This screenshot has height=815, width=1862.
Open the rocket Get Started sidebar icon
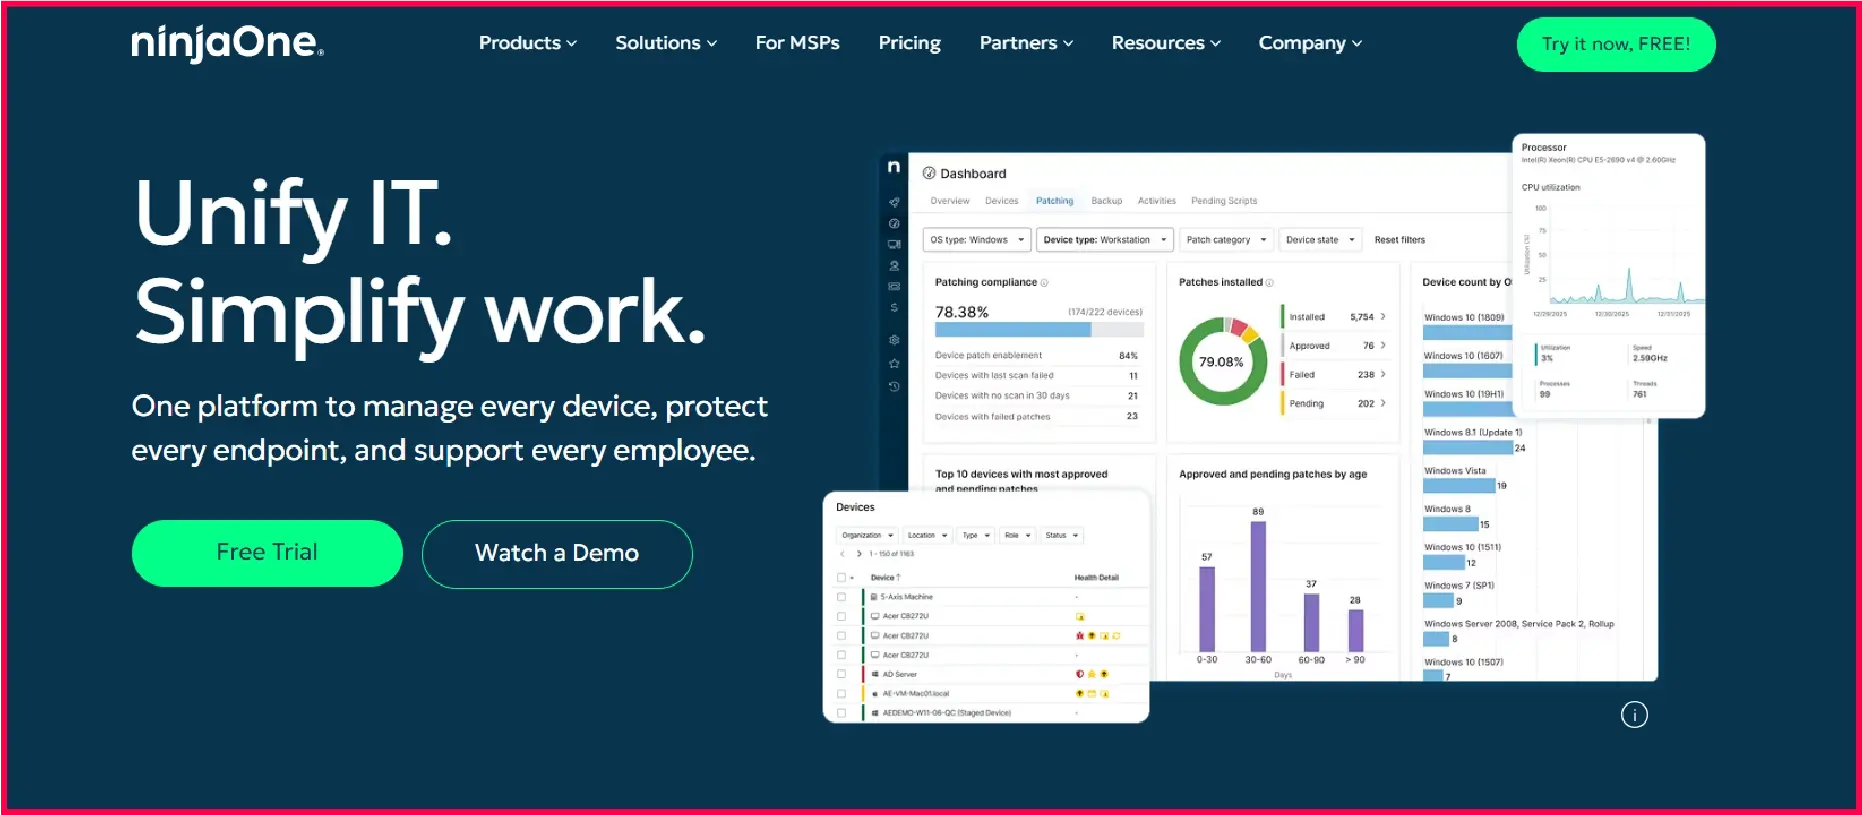[x=894, y=202]
